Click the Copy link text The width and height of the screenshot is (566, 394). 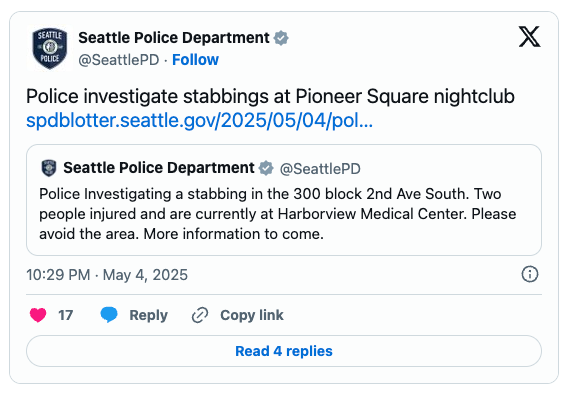click(x=252, y=315)
